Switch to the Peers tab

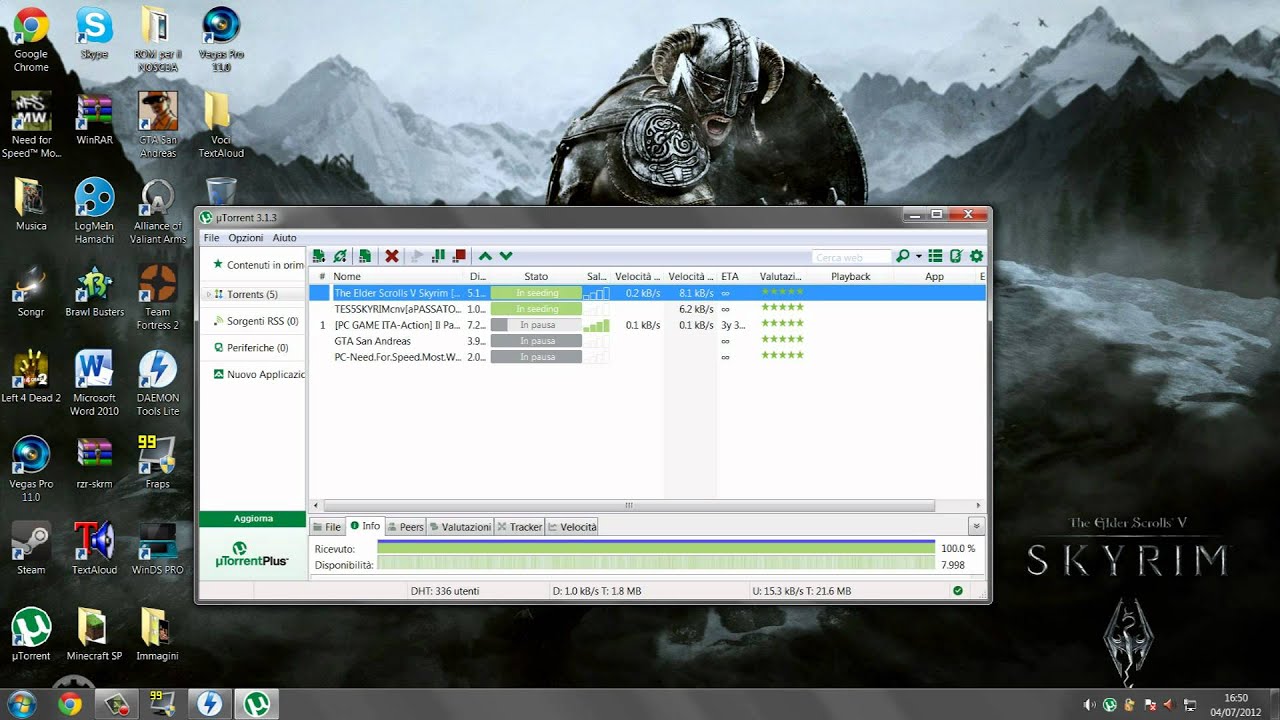pos(406,526)
